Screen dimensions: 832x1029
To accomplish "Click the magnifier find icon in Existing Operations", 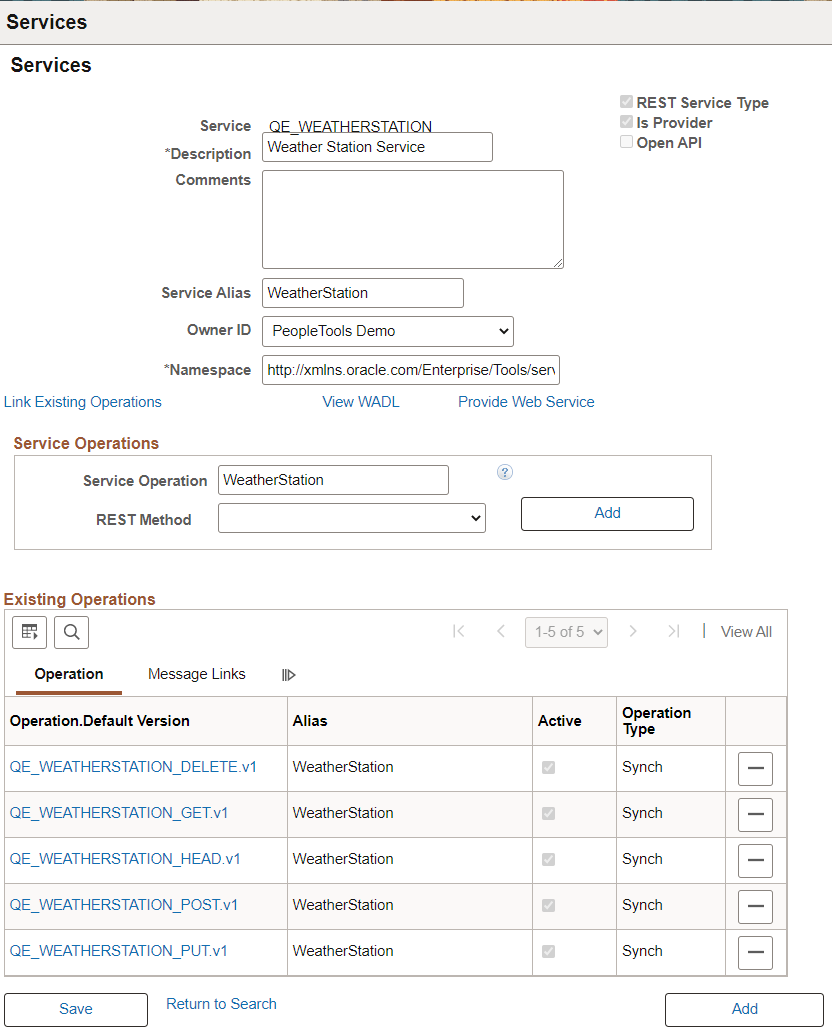I will coord(72,633).
